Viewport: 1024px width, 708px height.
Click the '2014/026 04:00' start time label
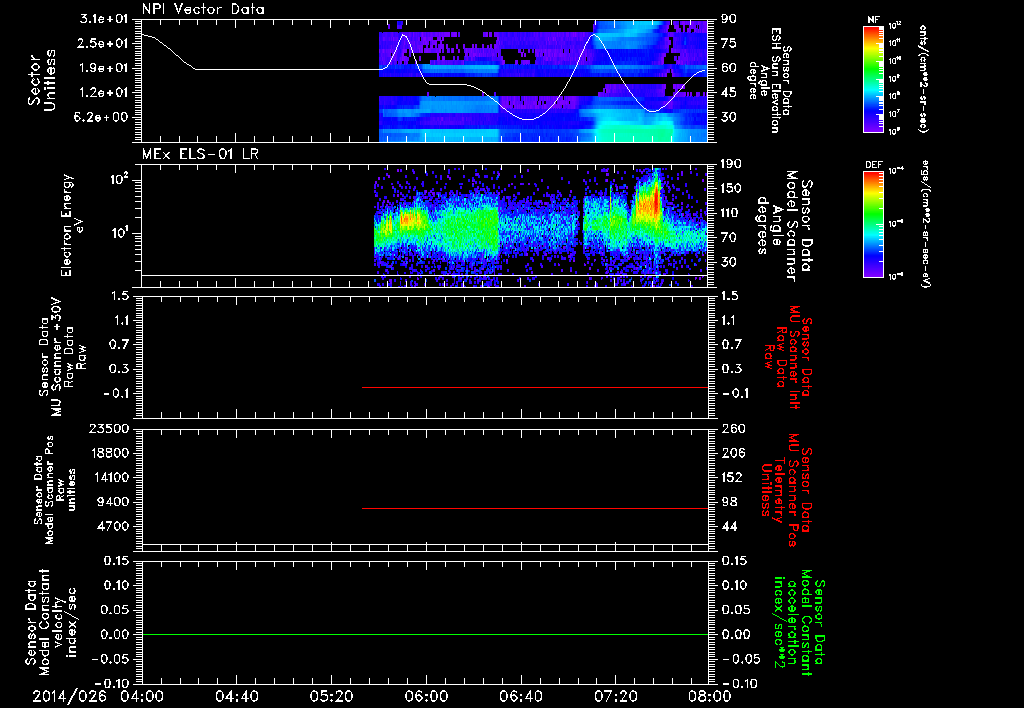tap(96, 697)
